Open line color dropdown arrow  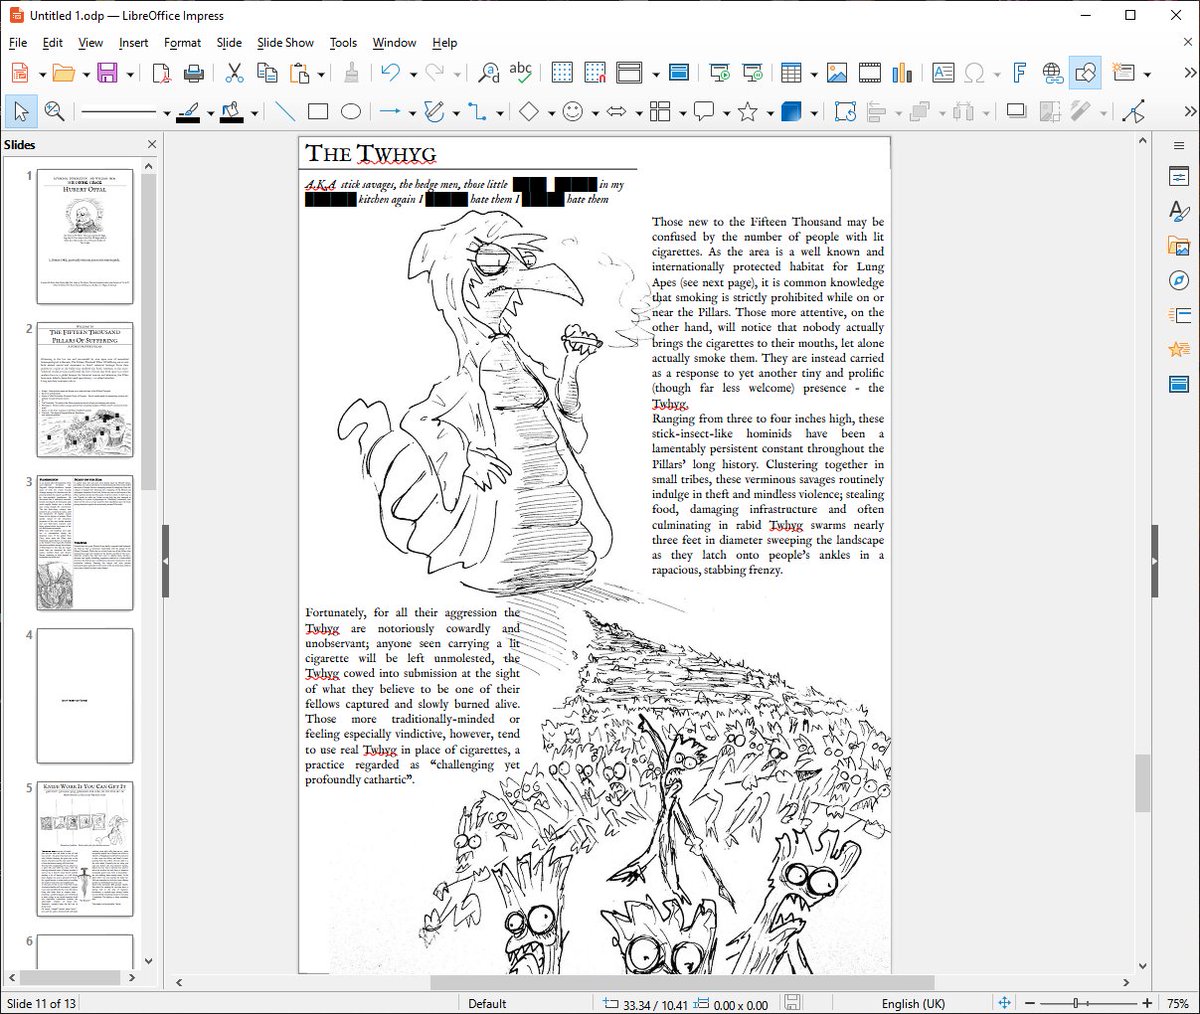[210, 113]
